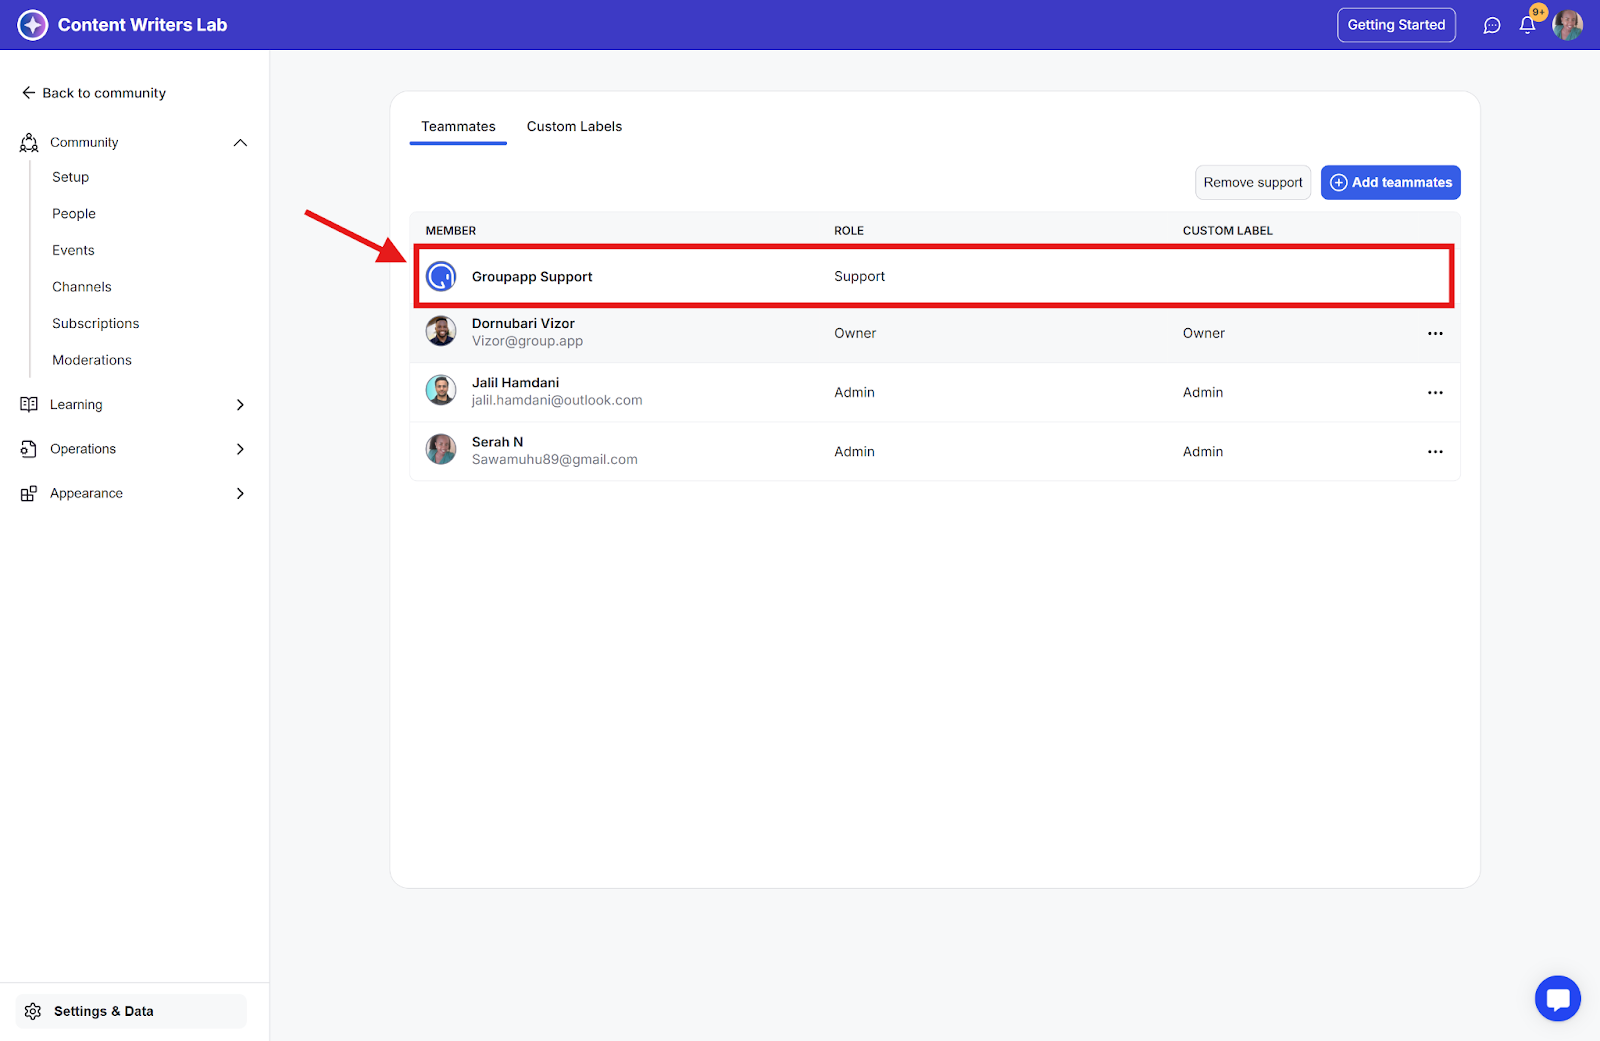Click the Remove support button
Image resolution: width=1600 pixels, height=1041 pixels.
point(1252,183)
